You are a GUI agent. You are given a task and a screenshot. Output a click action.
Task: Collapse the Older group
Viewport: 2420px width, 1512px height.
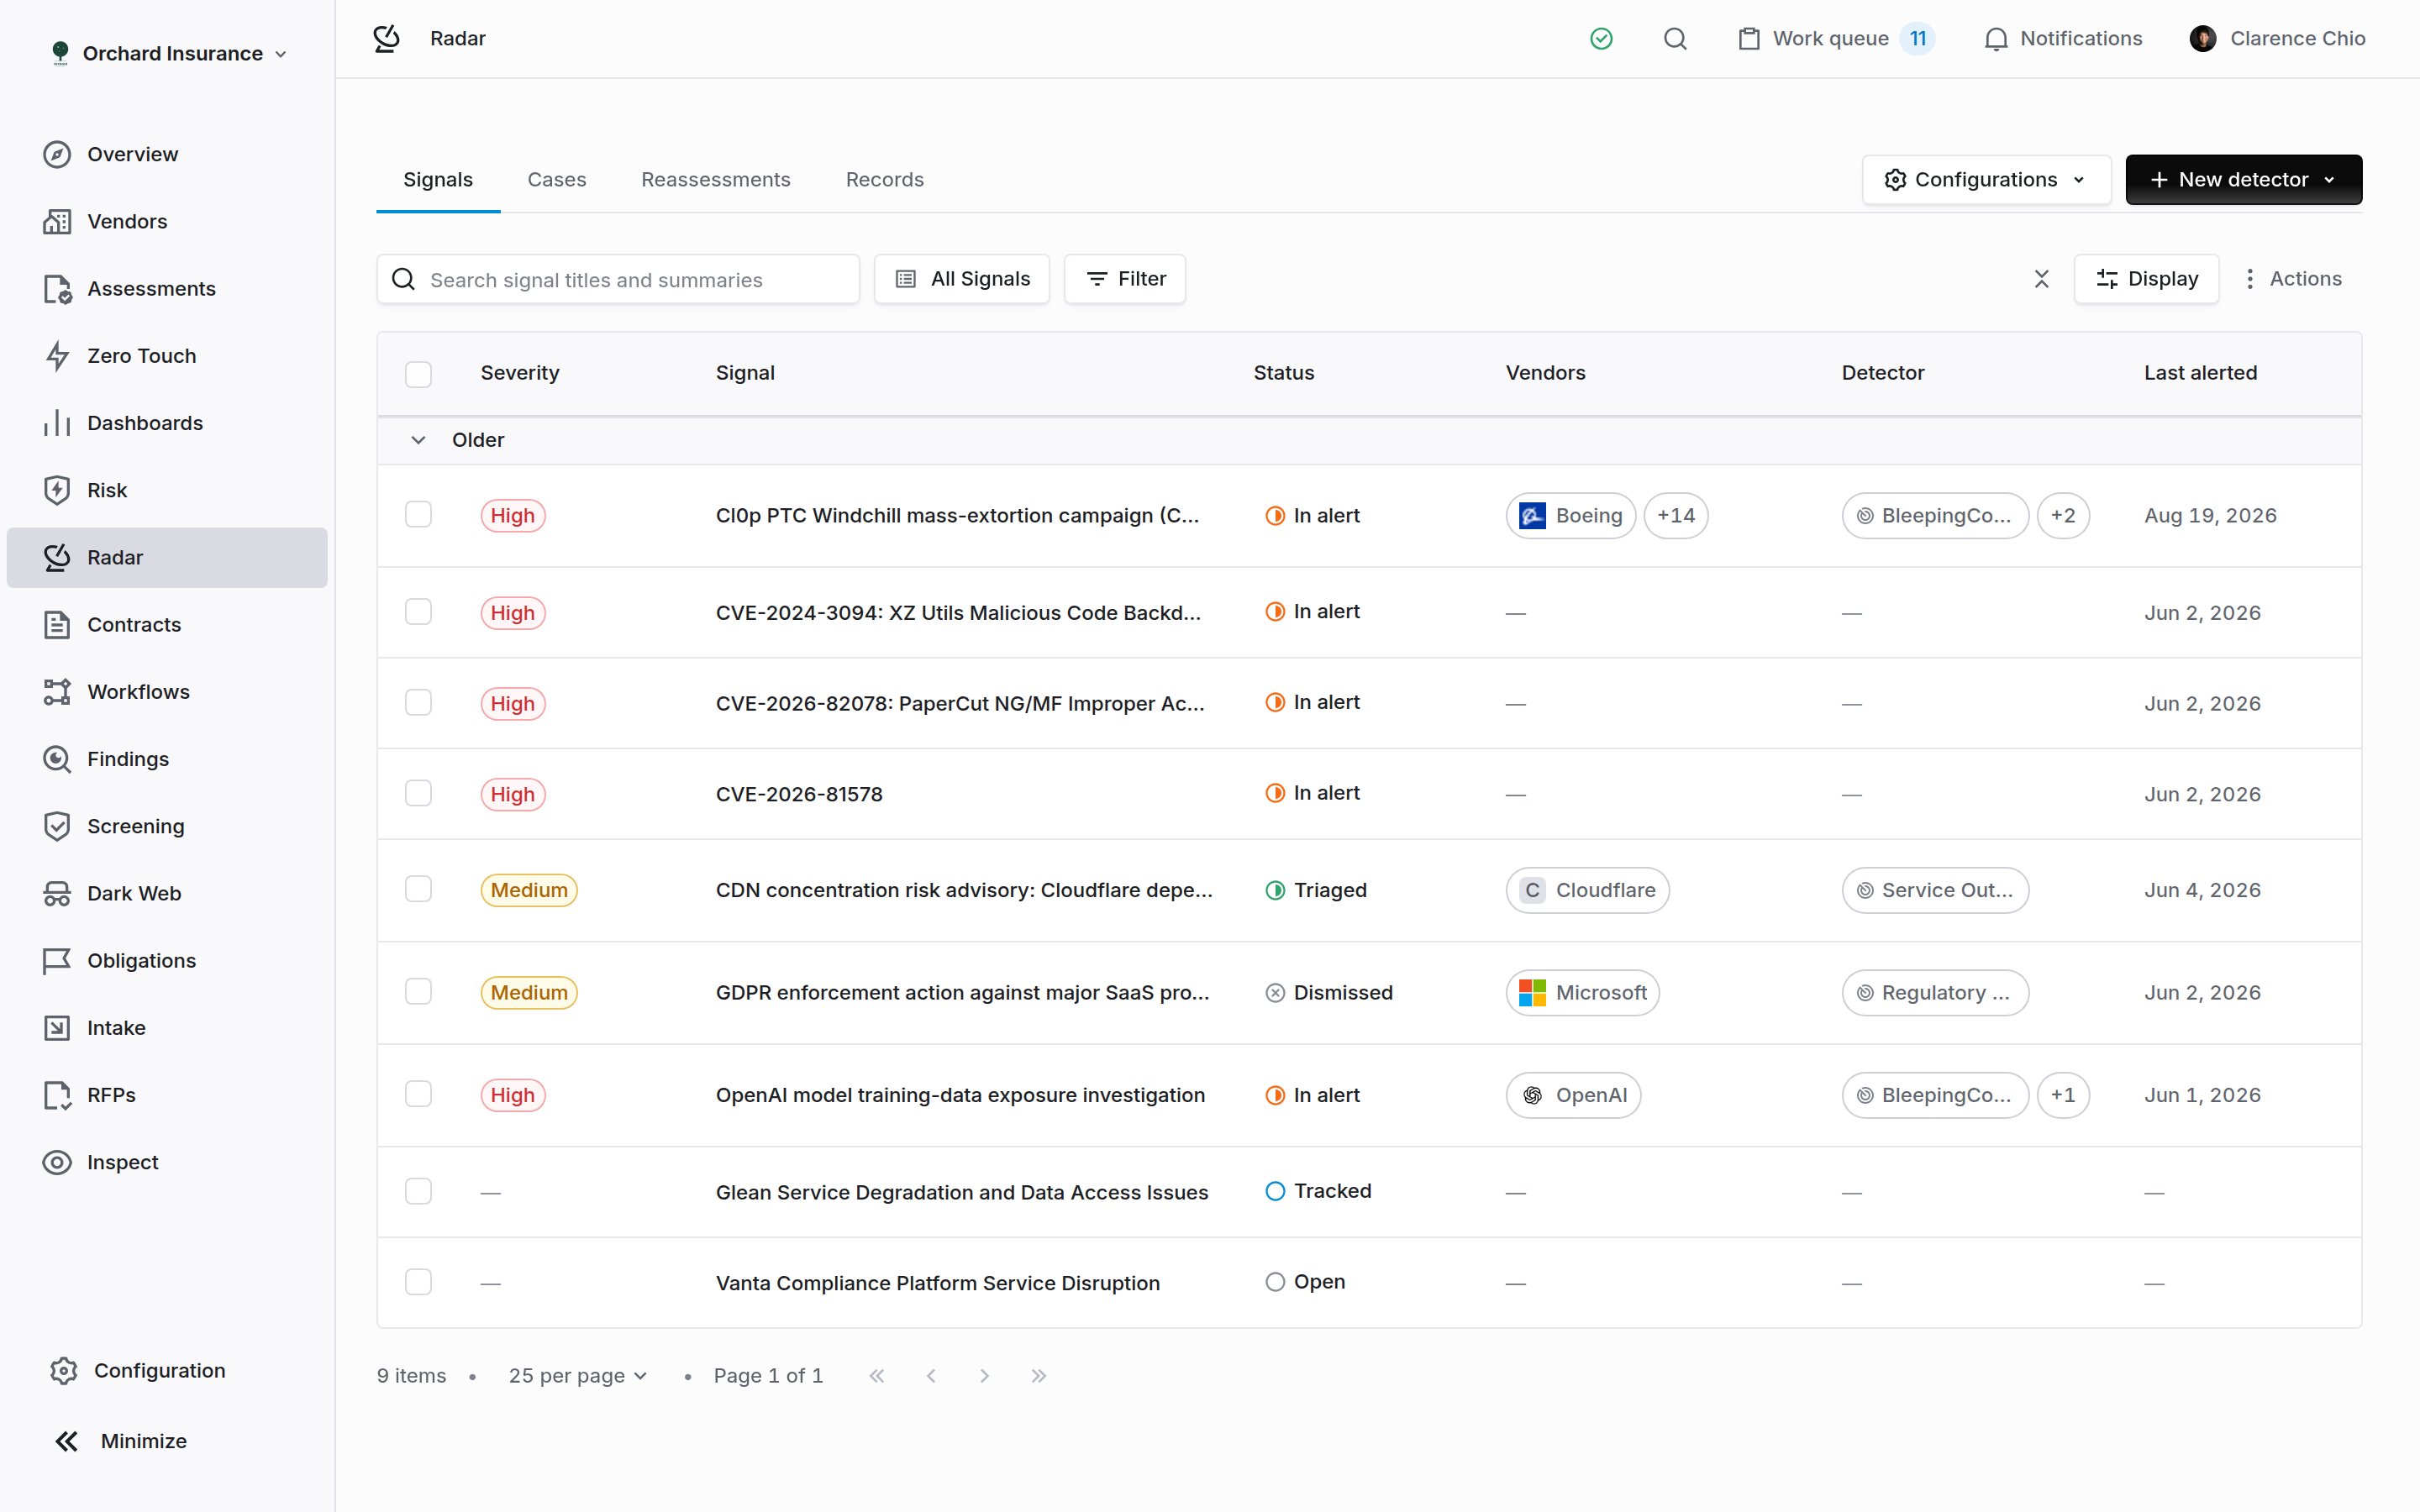418,440
